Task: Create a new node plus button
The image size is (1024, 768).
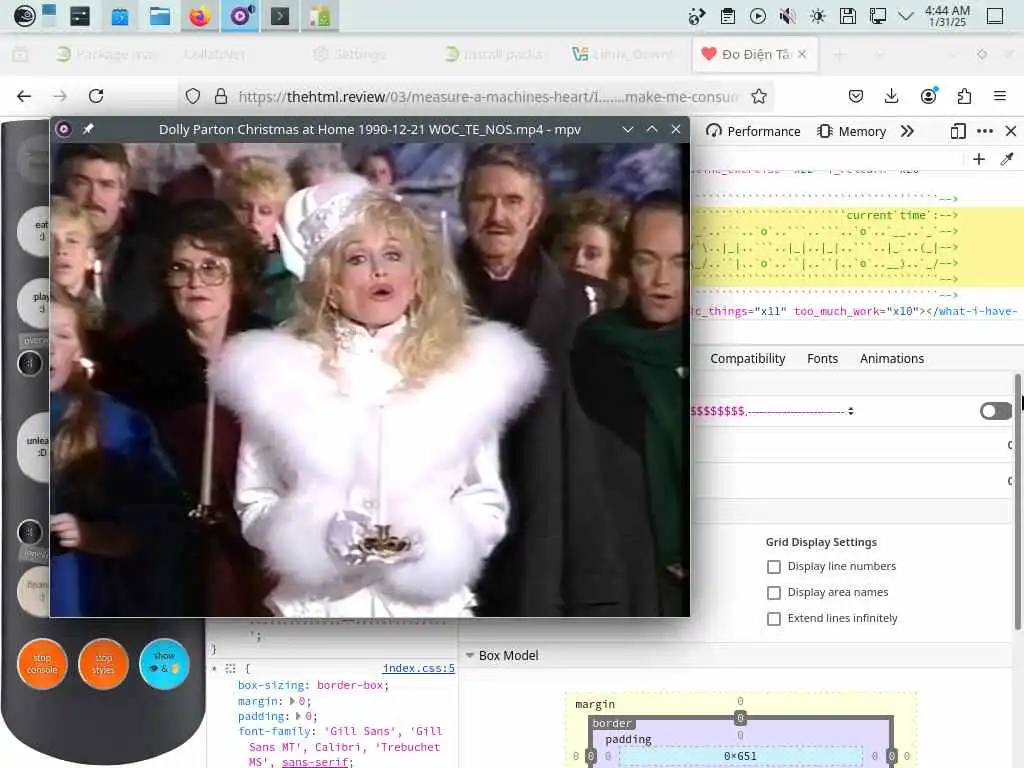Action: [979, 159]
